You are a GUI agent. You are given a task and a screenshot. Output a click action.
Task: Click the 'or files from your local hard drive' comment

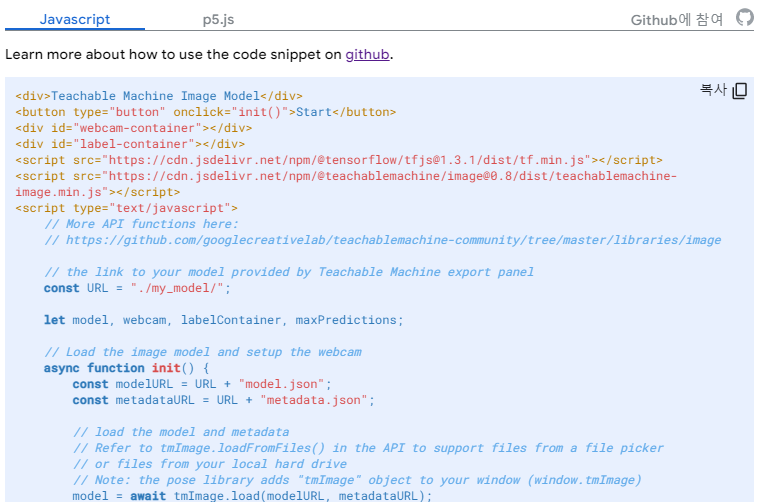point(210,464)
